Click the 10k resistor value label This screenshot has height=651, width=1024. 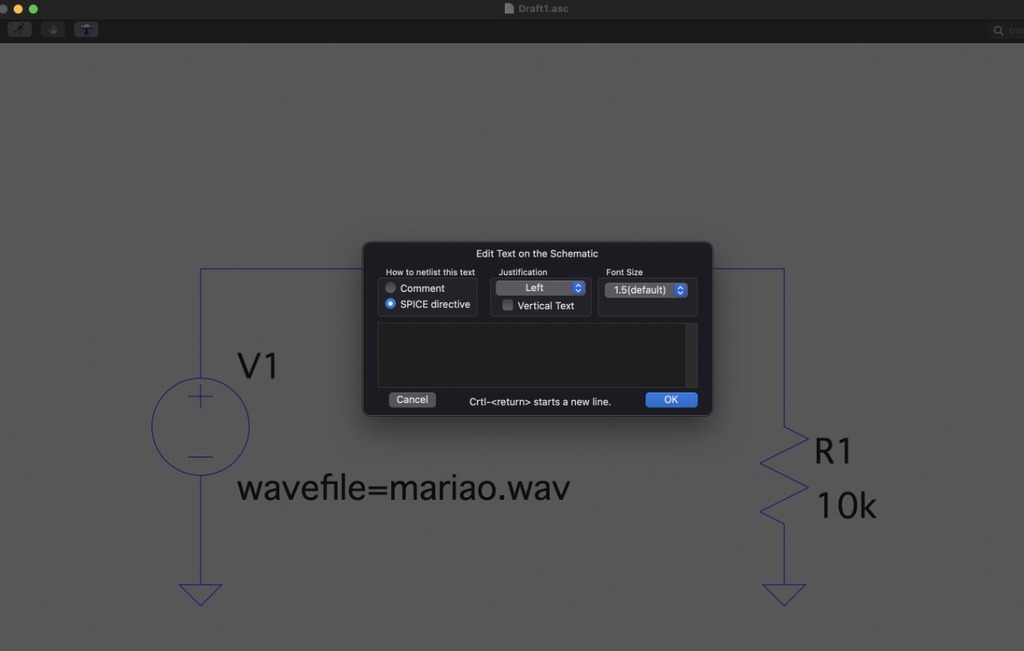846,506
